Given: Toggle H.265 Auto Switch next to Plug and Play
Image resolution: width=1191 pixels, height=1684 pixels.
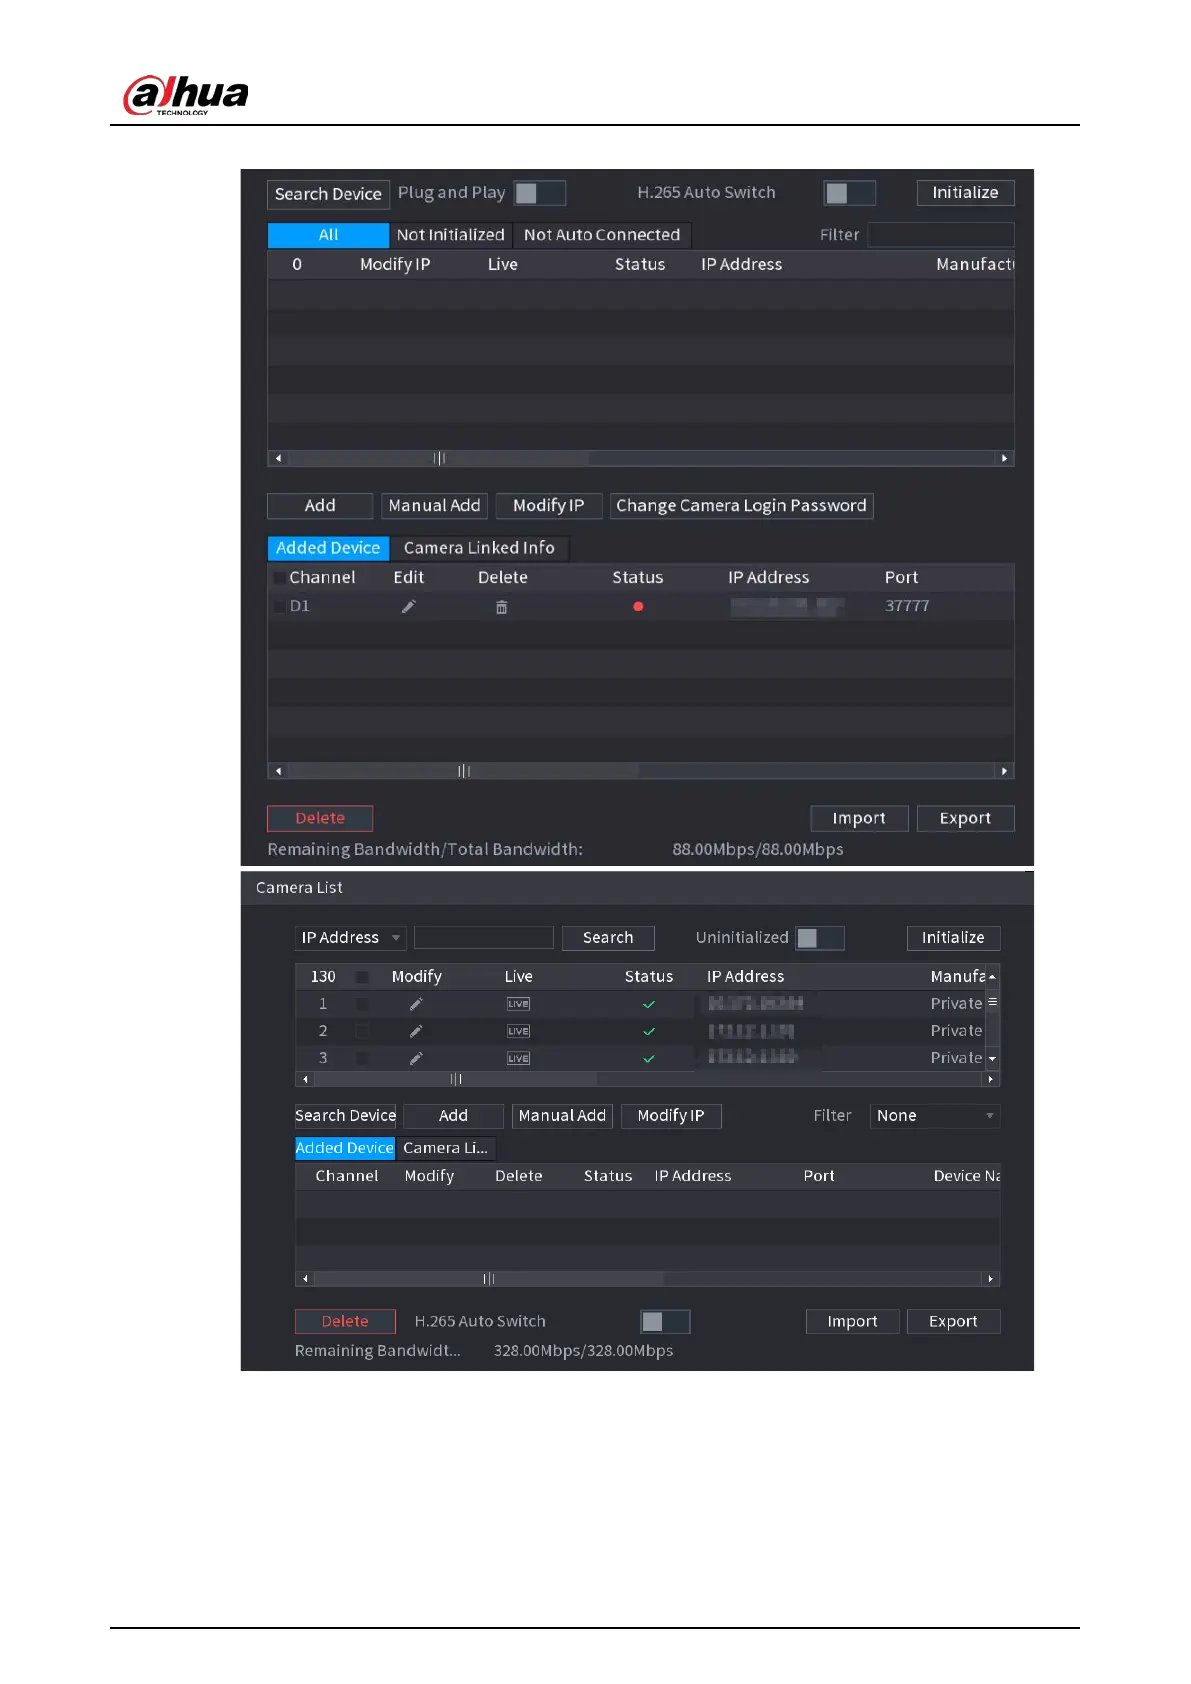Looking at the screenshot, I should 850,193.
